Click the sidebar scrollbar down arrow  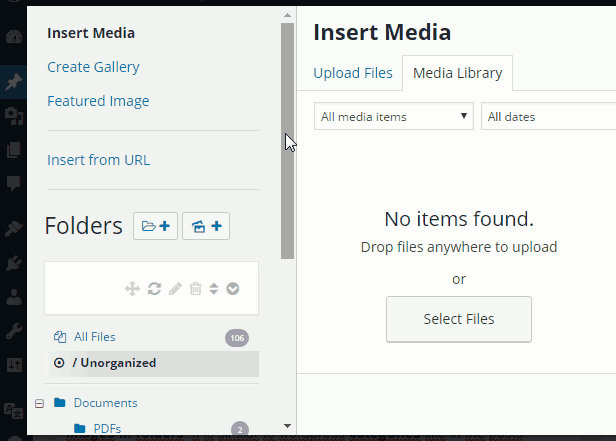[288, 426]
